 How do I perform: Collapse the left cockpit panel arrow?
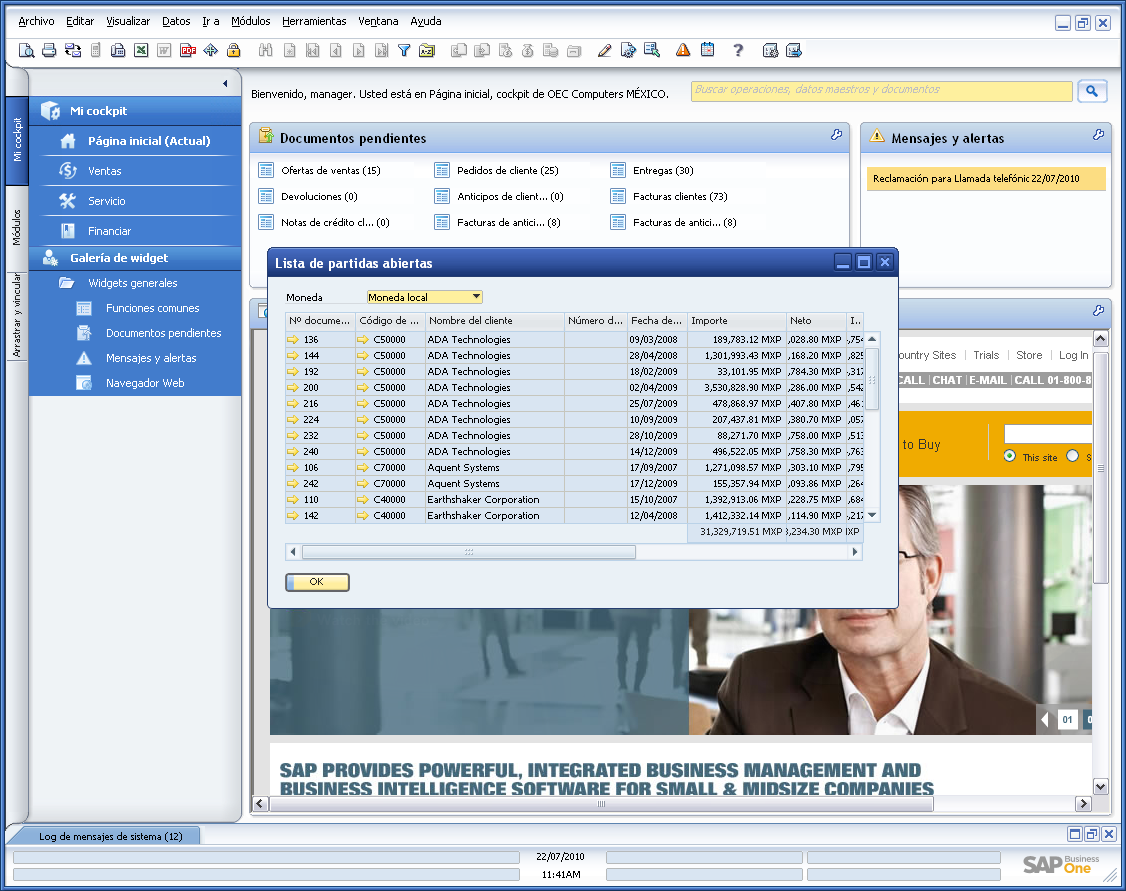pos(225,83)
